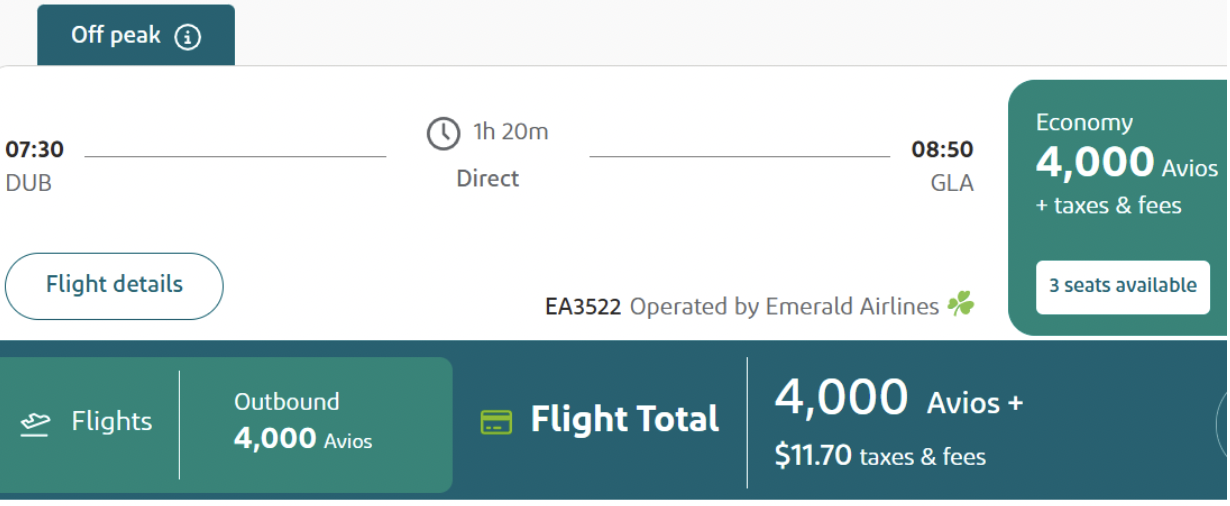Click the credit card Flight Total icon
This screenshot has height=506, width=1230.
(496, 421)
